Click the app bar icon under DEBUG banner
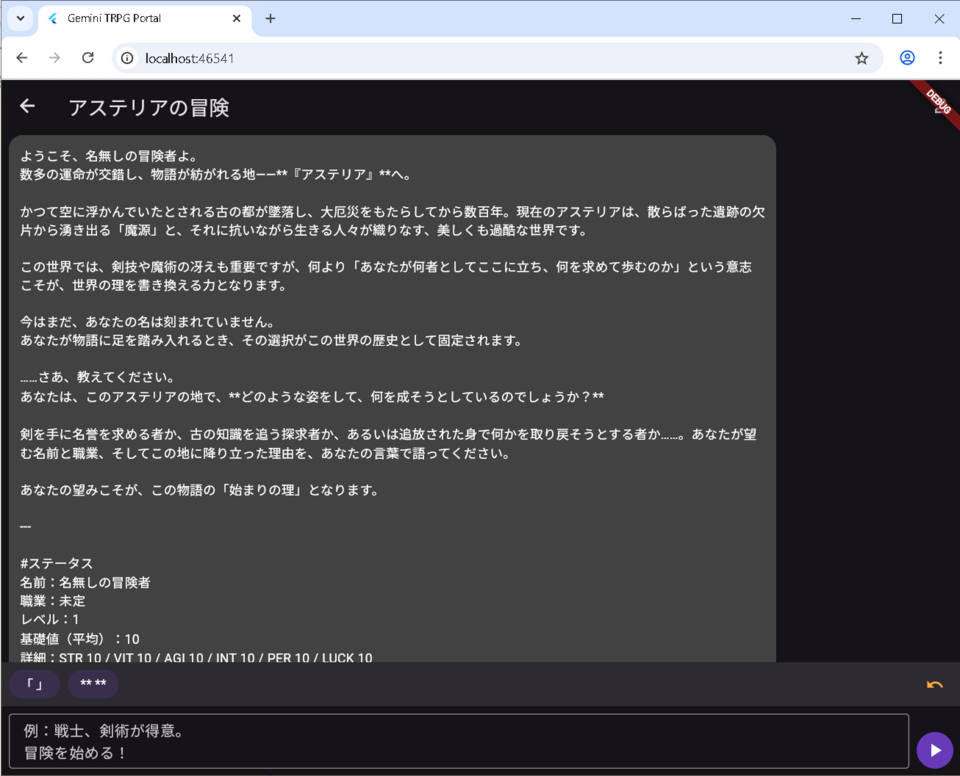 tap(938, 108)
